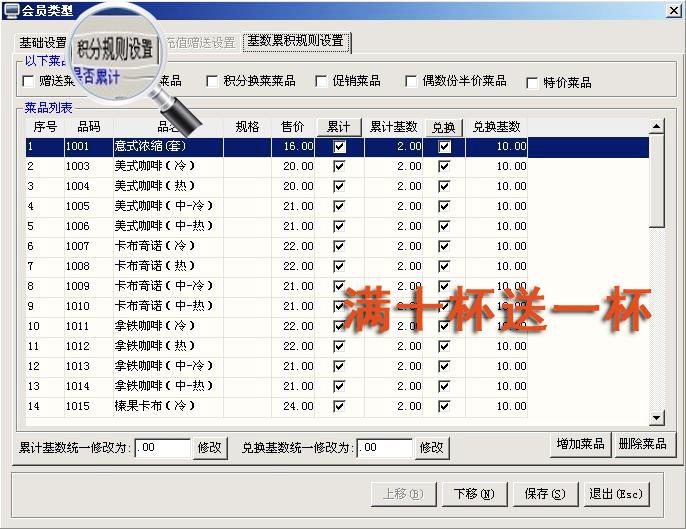The width and height of the screenshot is (686, 529).
Task: Click the 兑换 column header button
Action: 444,127
